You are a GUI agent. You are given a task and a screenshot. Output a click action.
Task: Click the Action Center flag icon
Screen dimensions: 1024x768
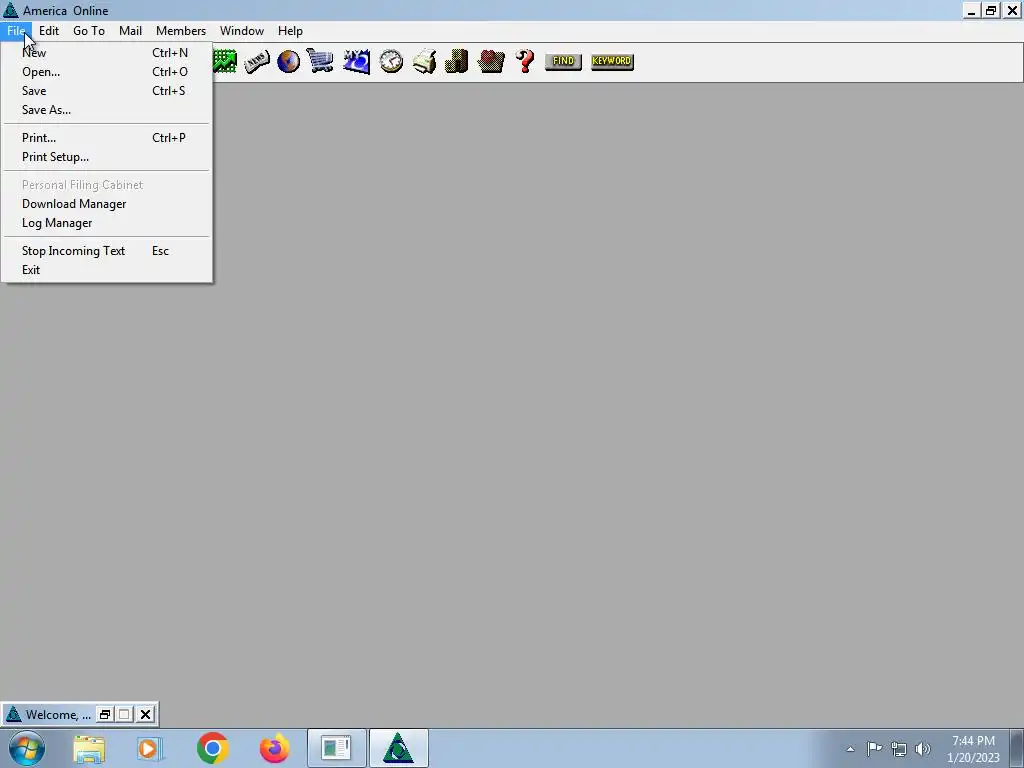(x=874, y=749)
